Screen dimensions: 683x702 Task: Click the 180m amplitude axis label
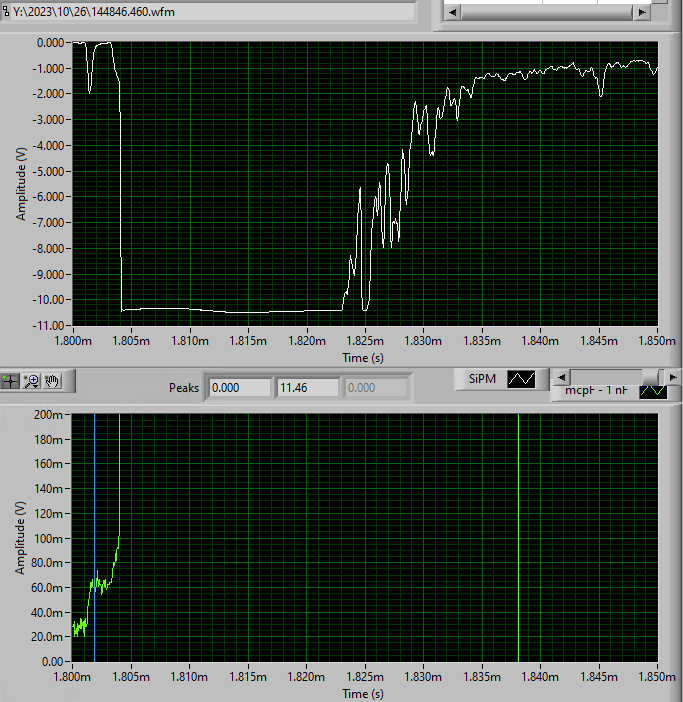pos(48,440)
